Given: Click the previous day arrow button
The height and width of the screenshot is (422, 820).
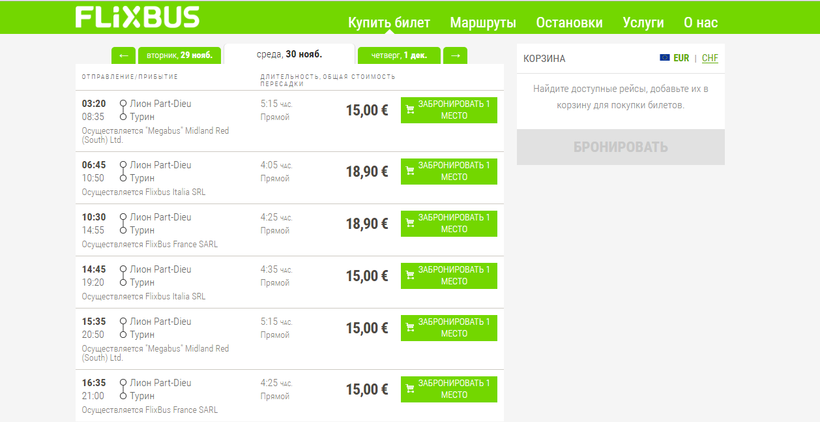Looking at the screenshot, I should [x=123, y=55].
